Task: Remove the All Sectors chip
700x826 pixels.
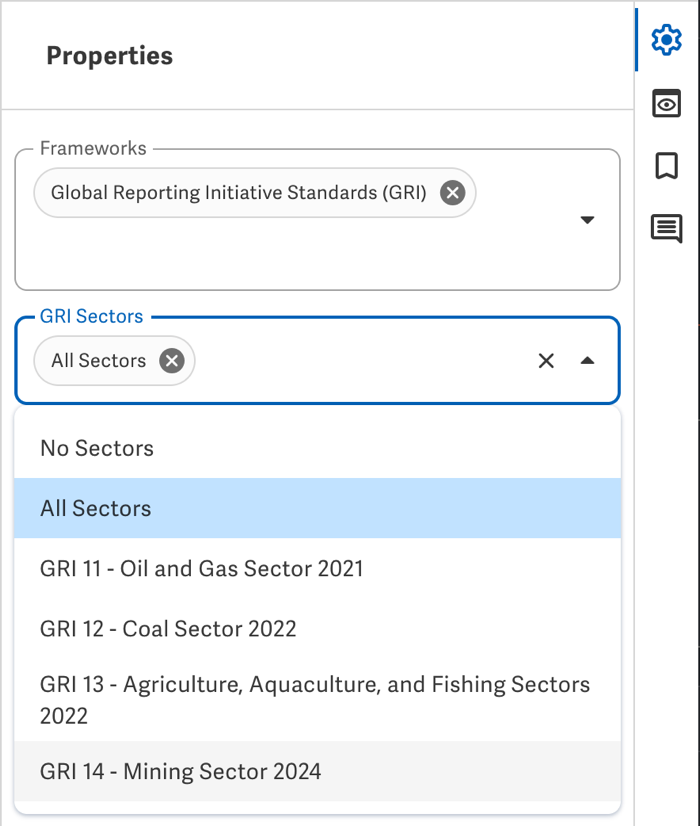Action: coord(172,361)
